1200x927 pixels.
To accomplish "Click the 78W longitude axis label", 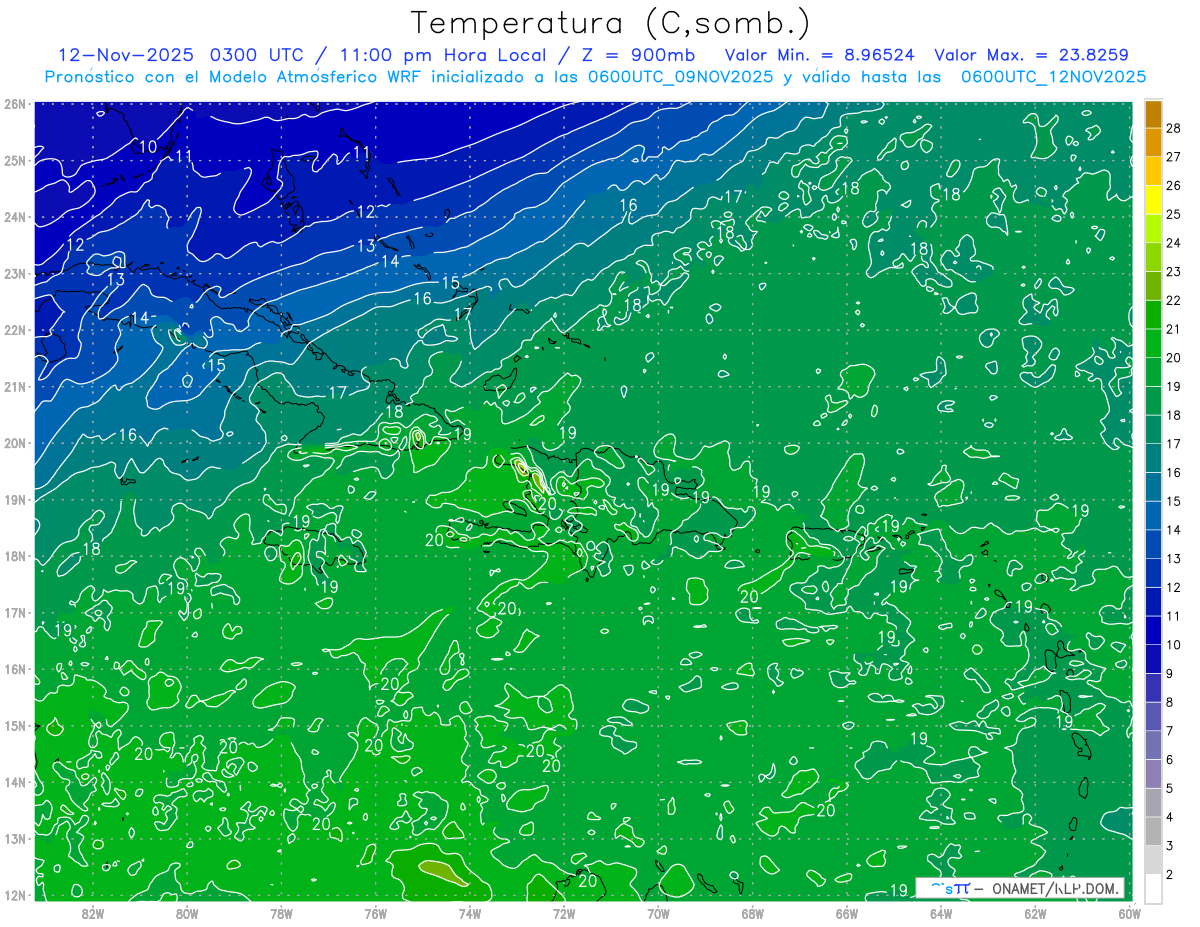I will pyautogui.click(x=281, y=912).
